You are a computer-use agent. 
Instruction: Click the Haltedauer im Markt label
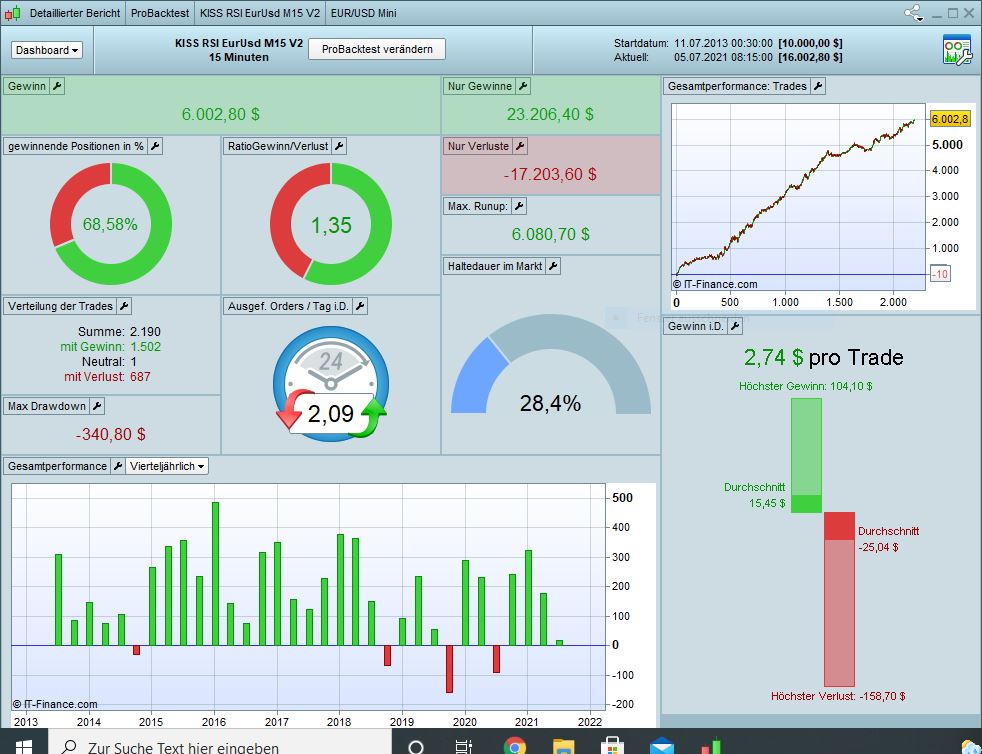495,266
